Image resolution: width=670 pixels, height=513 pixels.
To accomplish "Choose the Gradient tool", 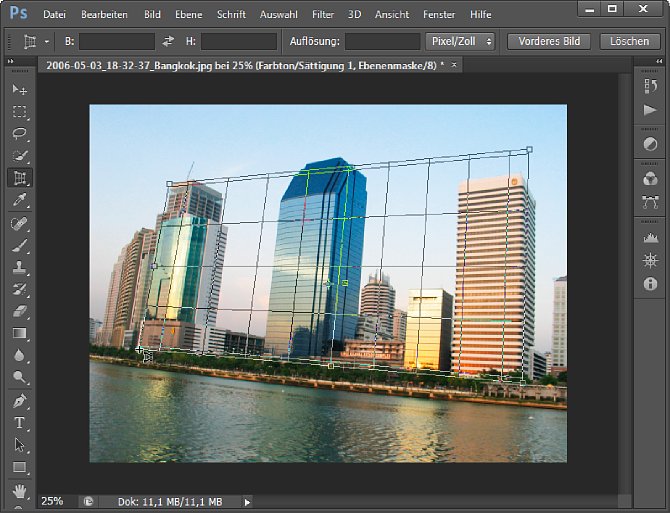I will [x=19, y=333].
